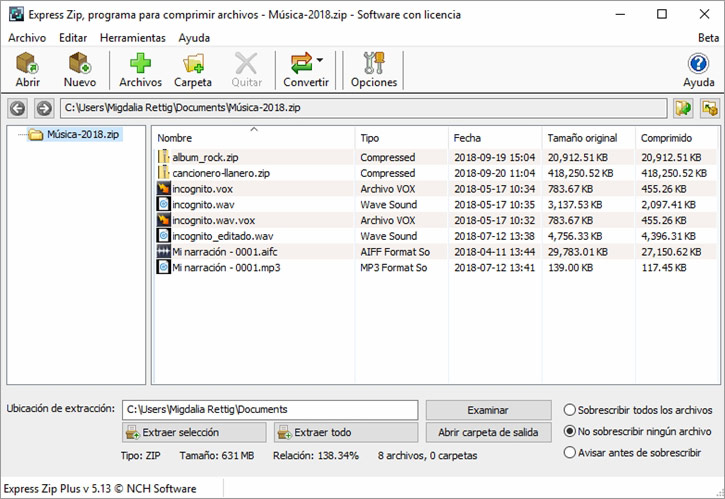The height and width of the screenshot is (499, 725).
Task: Select the incognito_editado.wav file name
Action: point(223,236)
